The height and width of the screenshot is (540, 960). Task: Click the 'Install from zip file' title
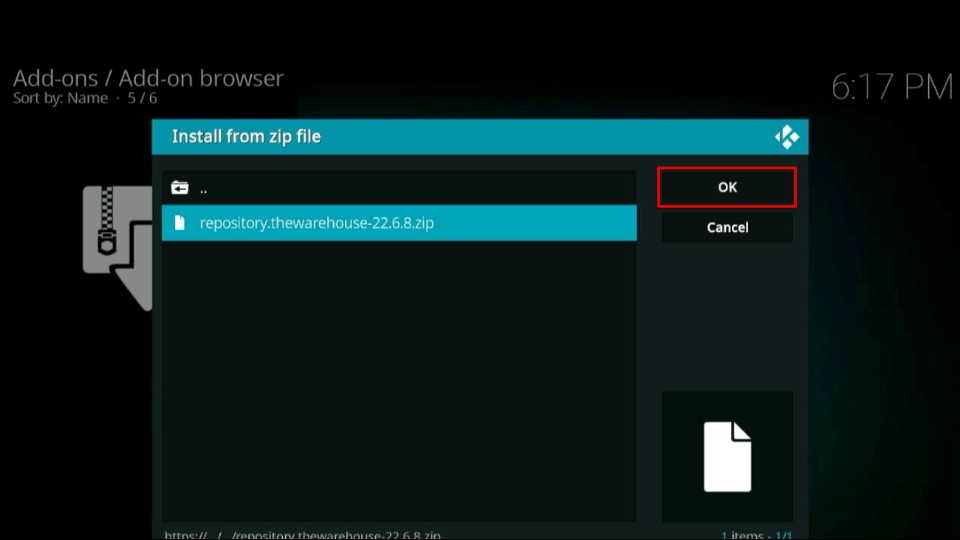point(246,137)
